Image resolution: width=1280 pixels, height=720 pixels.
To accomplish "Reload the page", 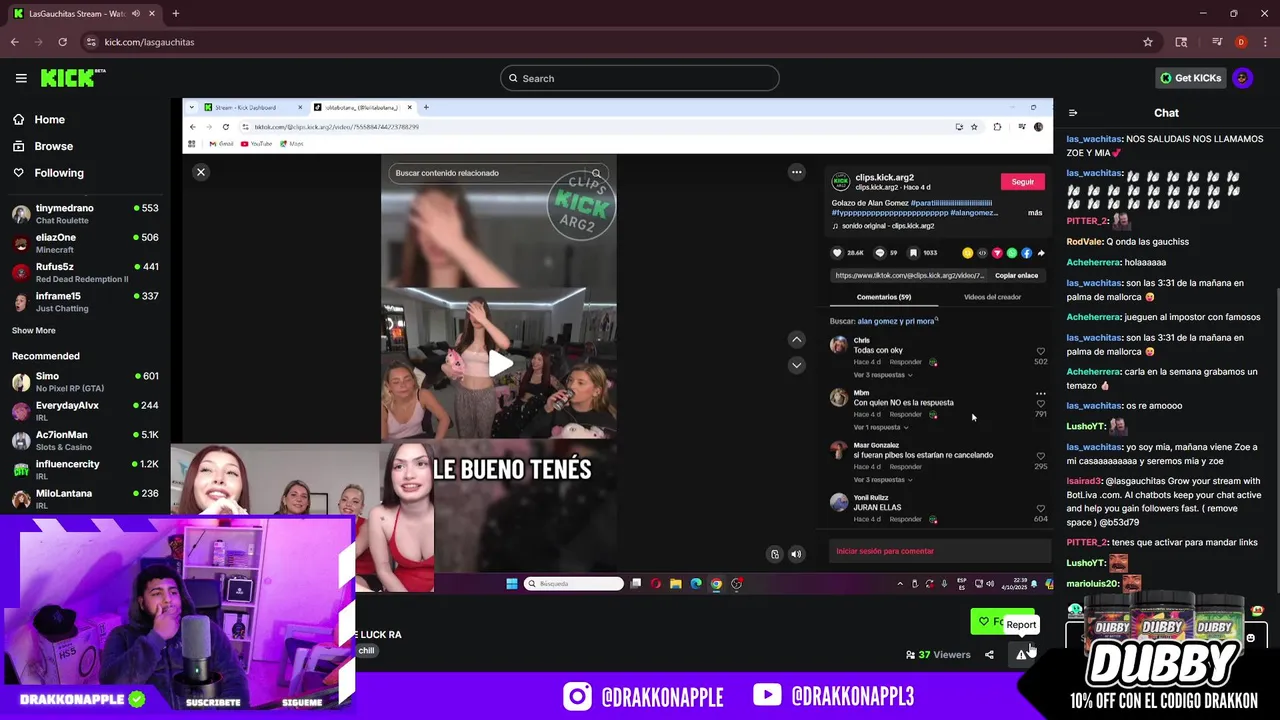I will click(62, 42).
